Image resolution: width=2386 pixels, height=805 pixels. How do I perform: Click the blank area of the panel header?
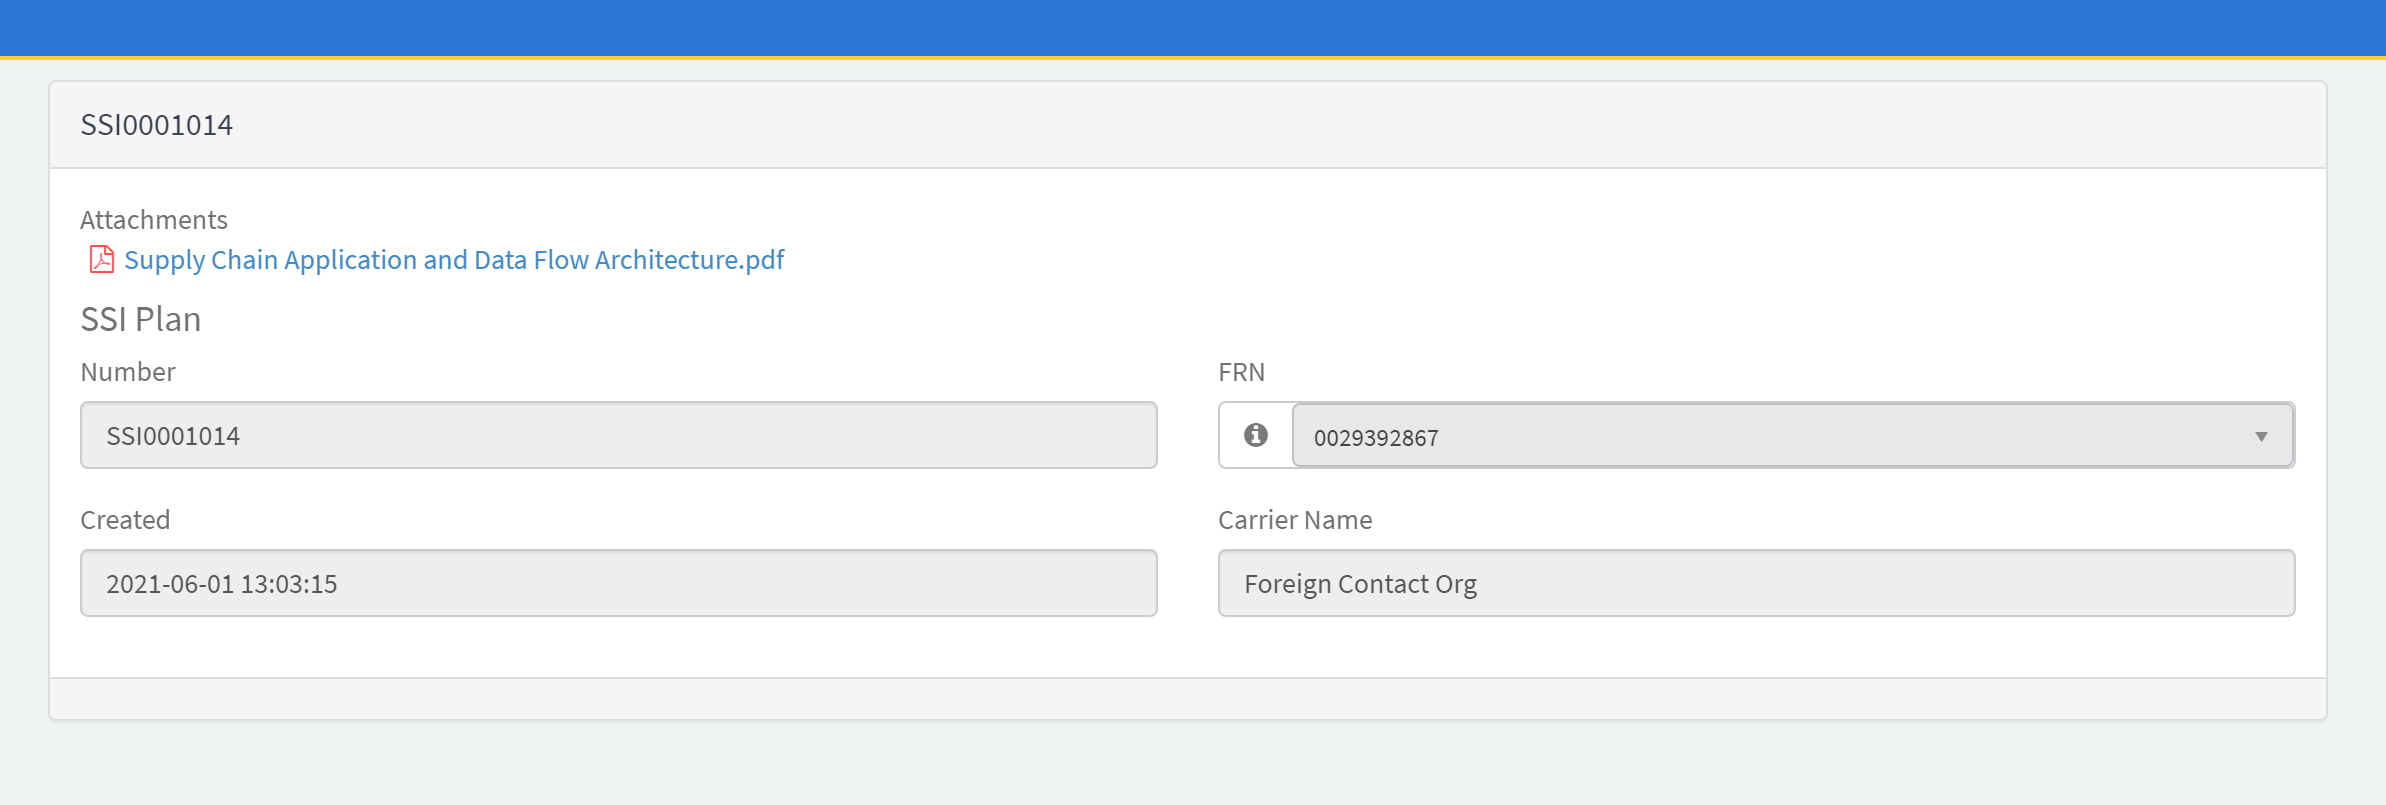coord(1300,125)
